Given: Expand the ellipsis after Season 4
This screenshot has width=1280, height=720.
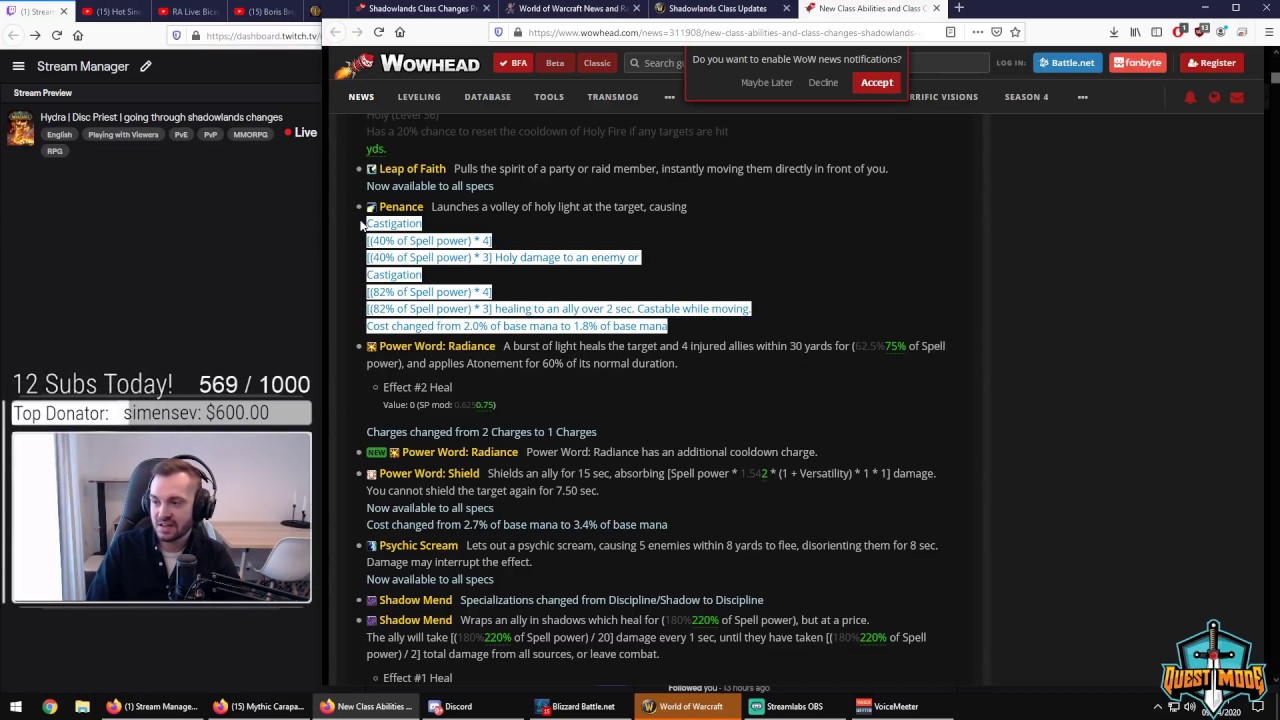Looking at the screenshot, I should (x=1082, y=97).
